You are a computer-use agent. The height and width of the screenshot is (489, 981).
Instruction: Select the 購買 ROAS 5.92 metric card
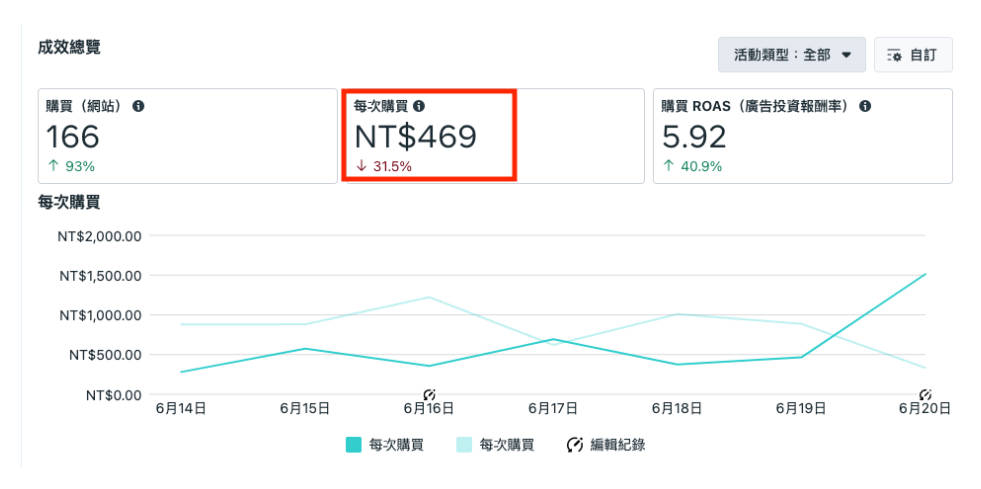[803, 136]
